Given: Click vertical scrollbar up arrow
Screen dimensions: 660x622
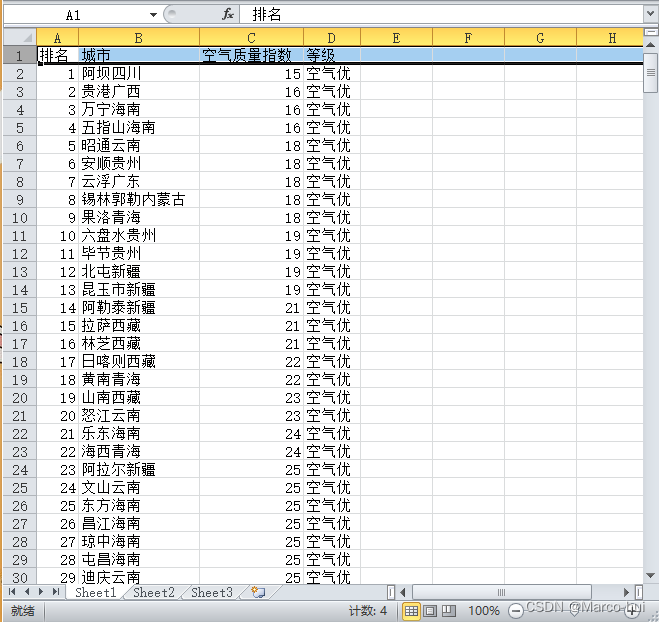Looking at the screenshot, I should click(x=651, y=45).
